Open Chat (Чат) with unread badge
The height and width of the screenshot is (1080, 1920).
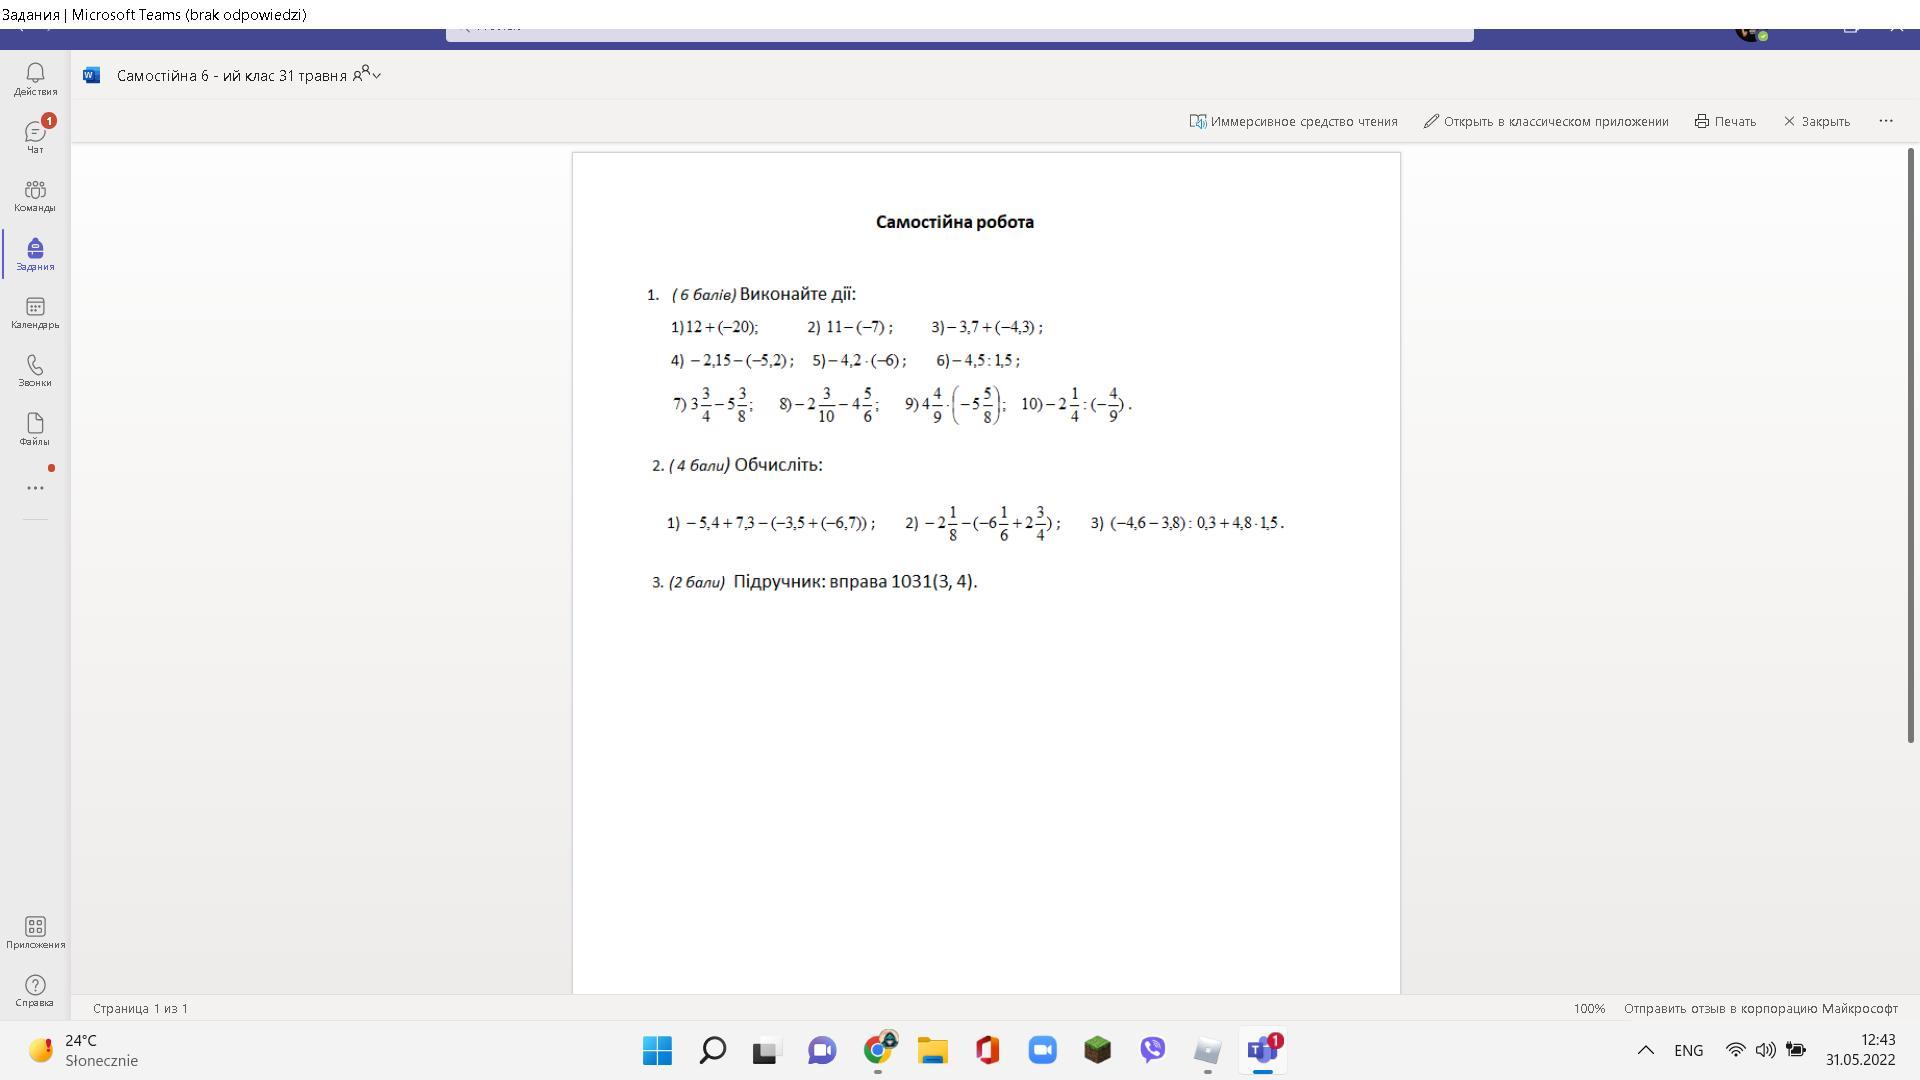click(x=35, y=136)
